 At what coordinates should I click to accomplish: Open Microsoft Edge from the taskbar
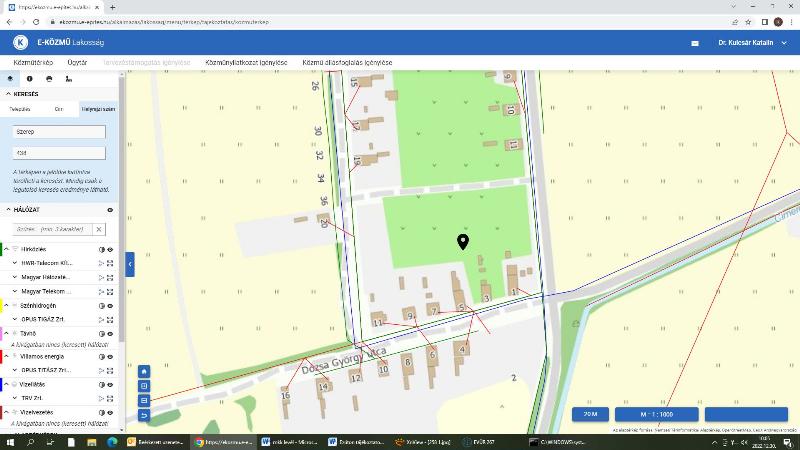point(112,442)
